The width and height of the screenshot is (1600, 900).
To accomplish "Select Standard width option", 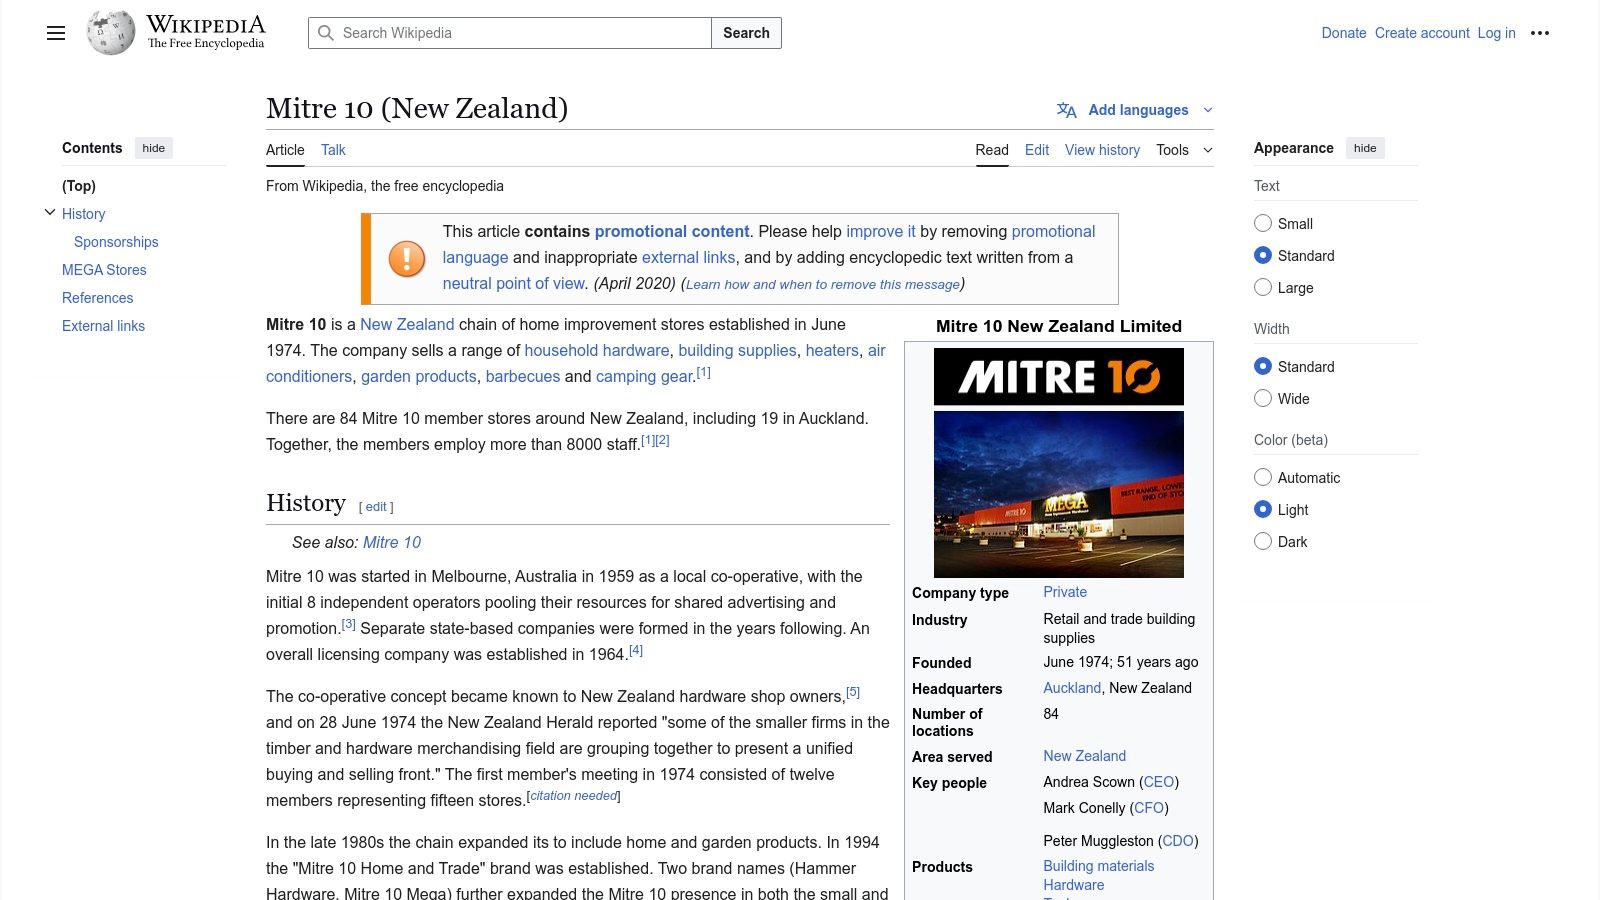I will coord(1263,367).
